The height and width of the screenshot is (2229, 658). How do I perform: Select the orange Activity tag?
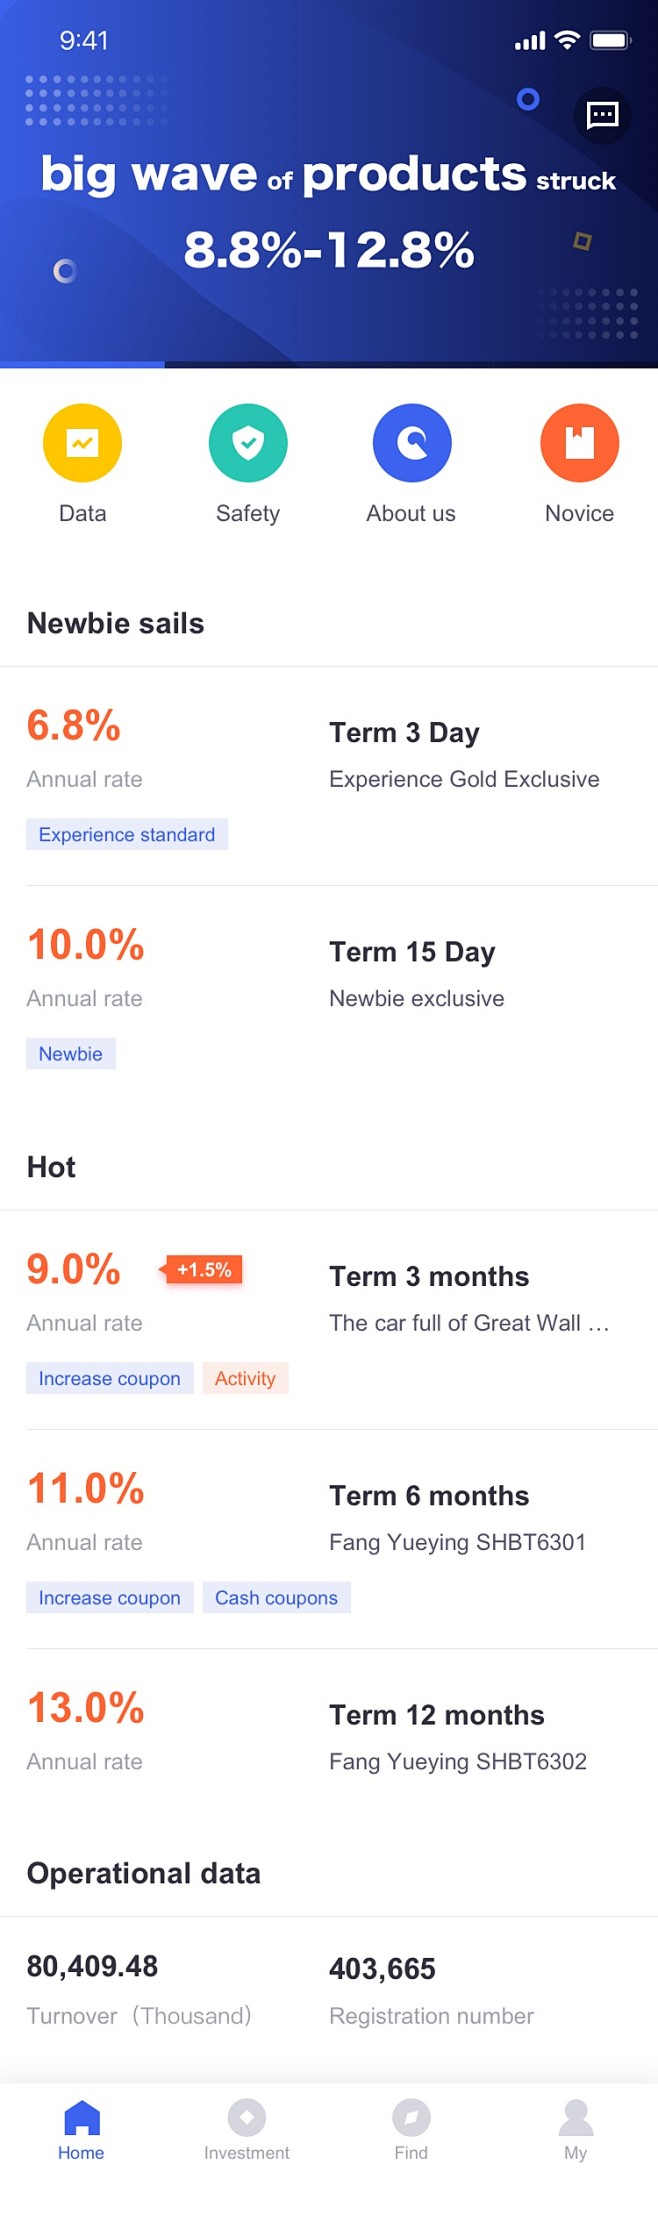(x=245, y=1379)
